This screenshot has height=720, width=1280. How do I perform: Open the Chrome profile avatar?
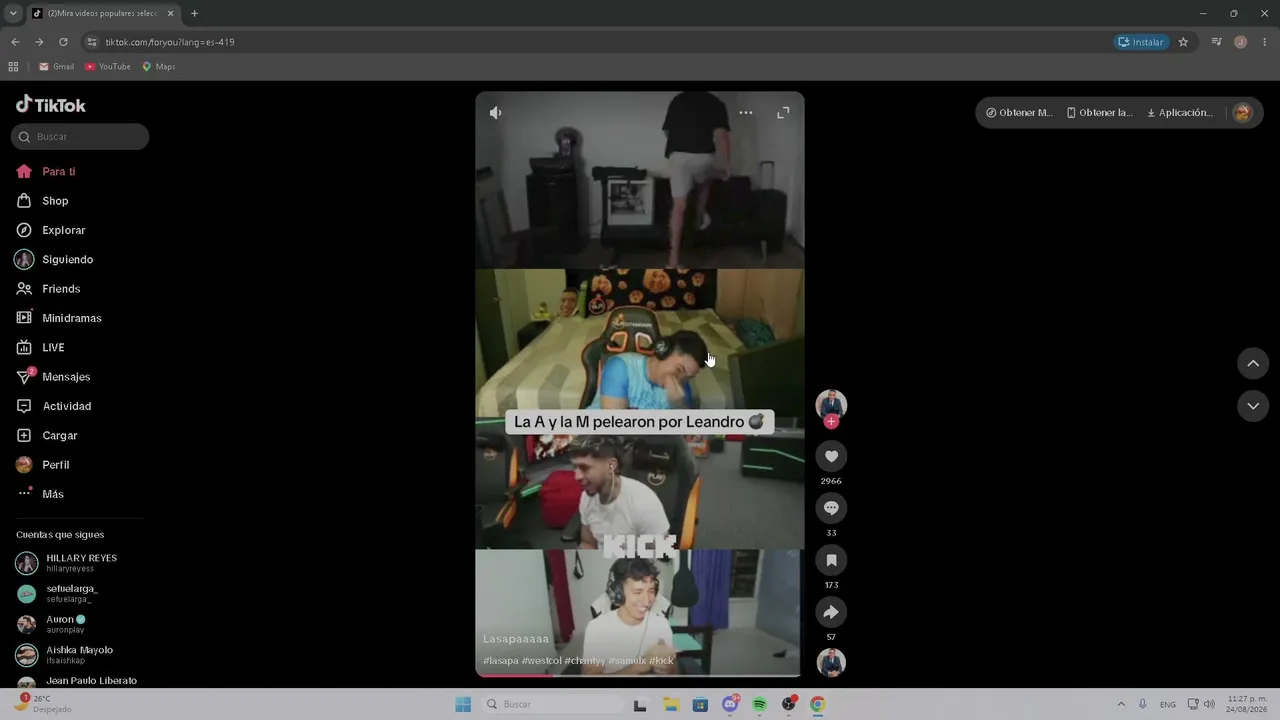pos(1241,42)
